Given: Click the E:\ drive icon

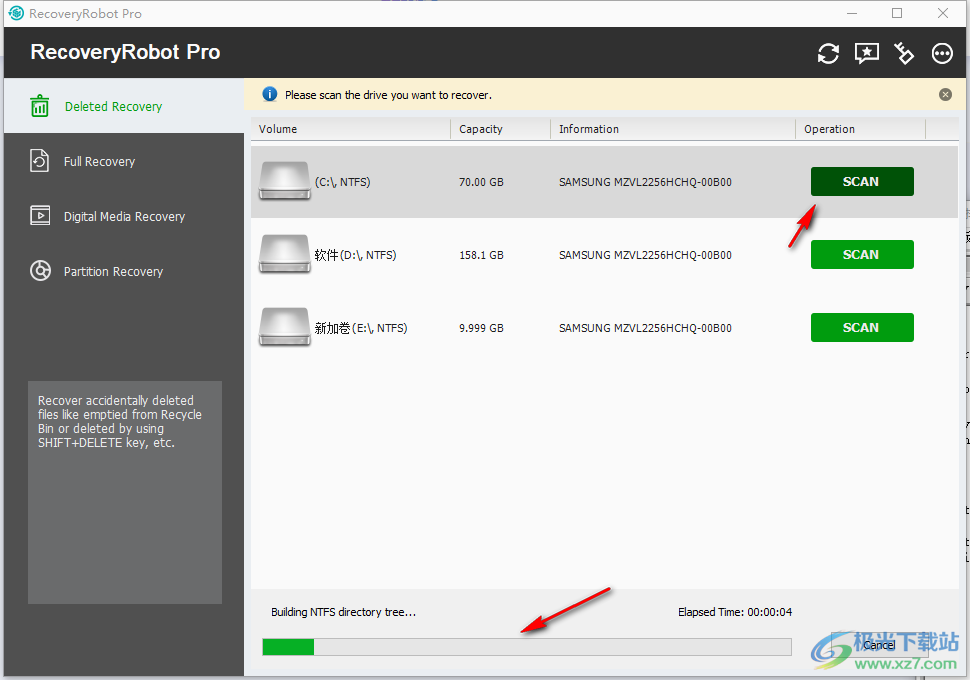Looking at the screenshot, I should pyautogui.click(x=285, y=327).
